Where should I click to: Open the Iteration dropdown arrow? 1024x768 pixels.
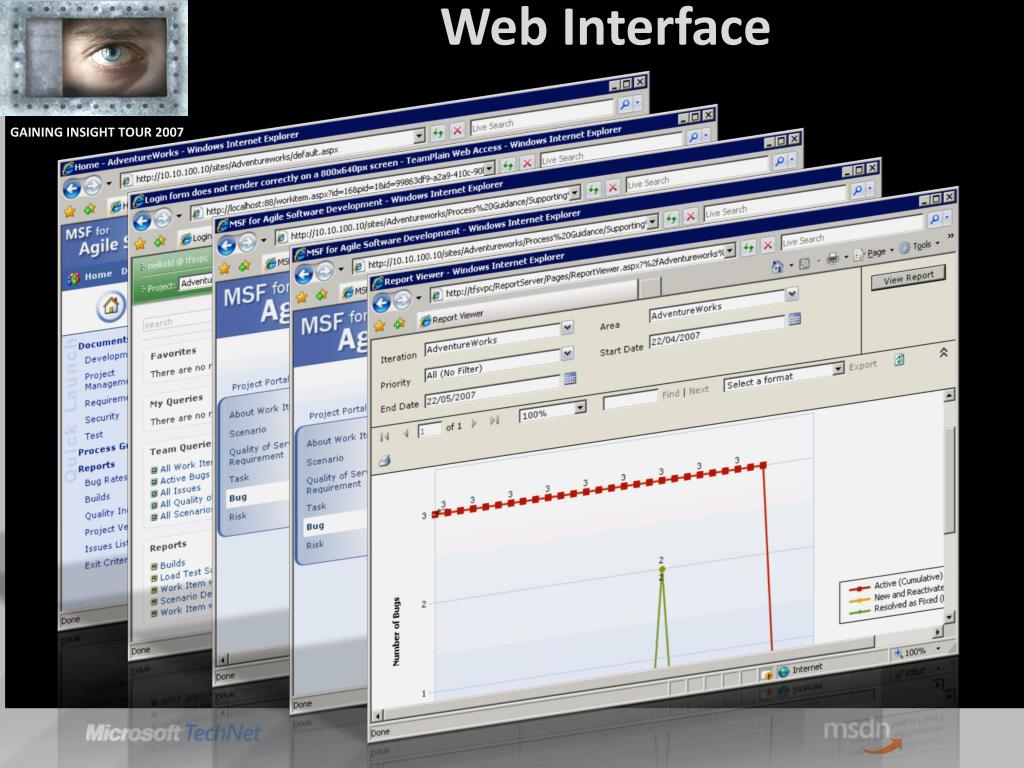[x=568, y=327]
